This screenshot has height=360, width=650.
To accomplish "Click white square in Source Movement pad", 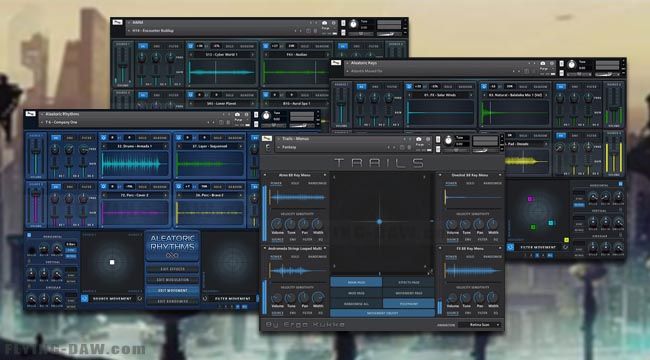I will [x=112, y=262].
